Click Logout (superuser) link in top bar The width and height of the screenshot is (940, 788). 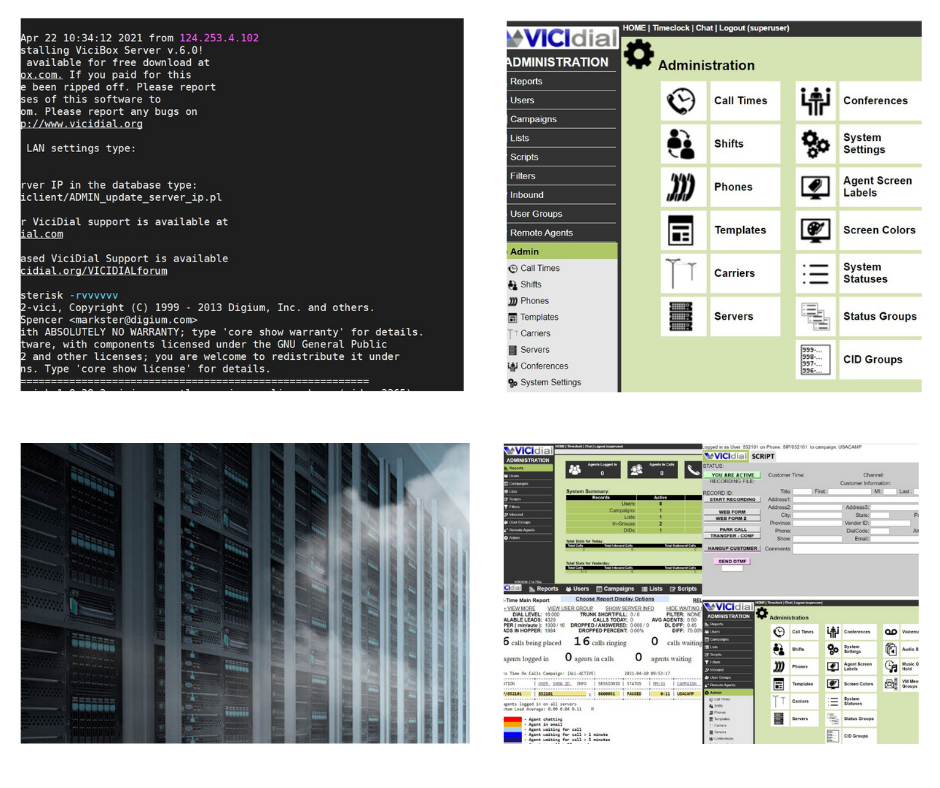coord(754,28)
